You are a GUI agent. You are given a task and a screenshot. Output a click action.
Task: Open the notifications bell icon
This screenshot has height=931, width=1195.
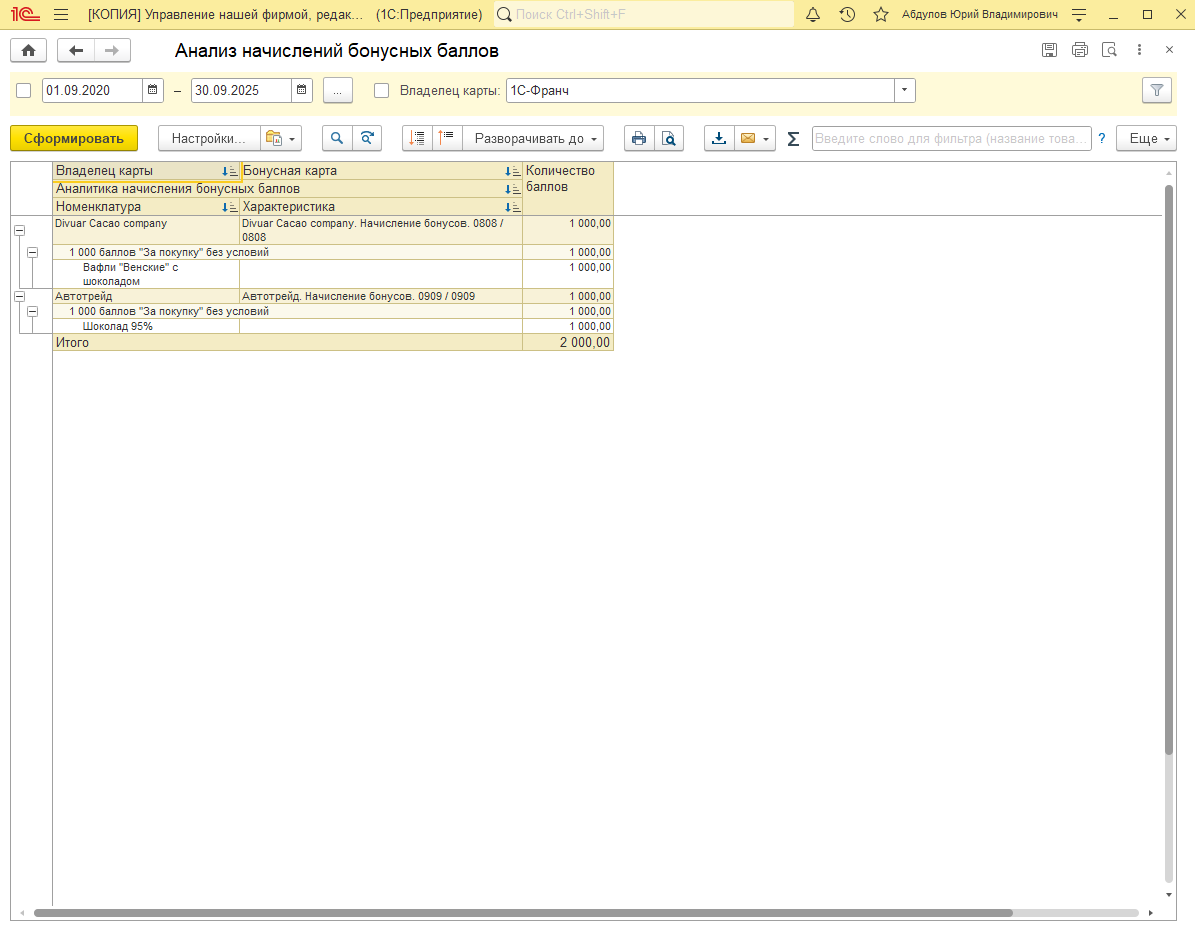point(813,14)
